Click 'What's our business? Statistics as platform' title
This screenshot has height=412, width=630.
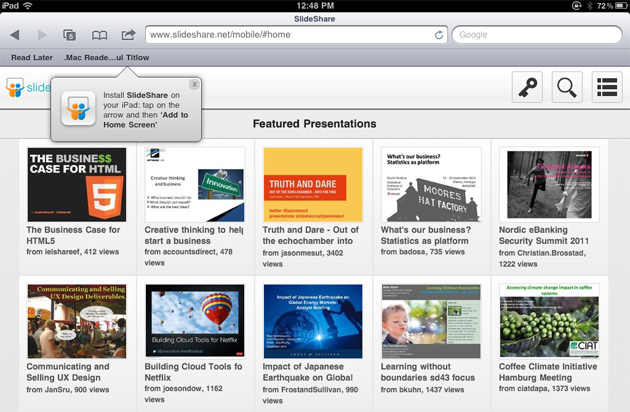[x=425, y=235]
